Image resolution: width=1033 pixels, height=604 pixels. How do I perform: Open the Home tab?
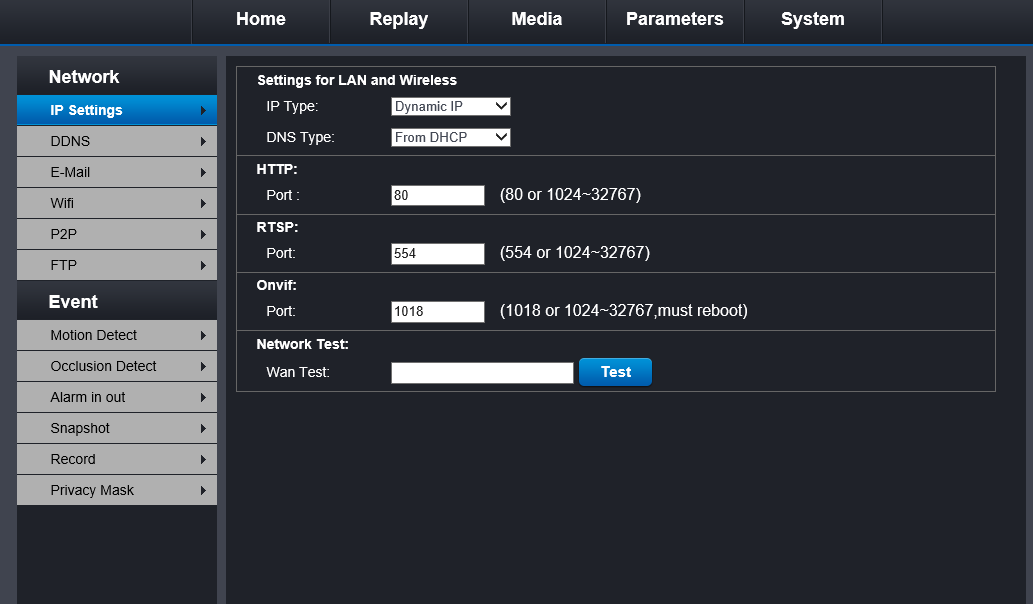click(x=260, y=20)
